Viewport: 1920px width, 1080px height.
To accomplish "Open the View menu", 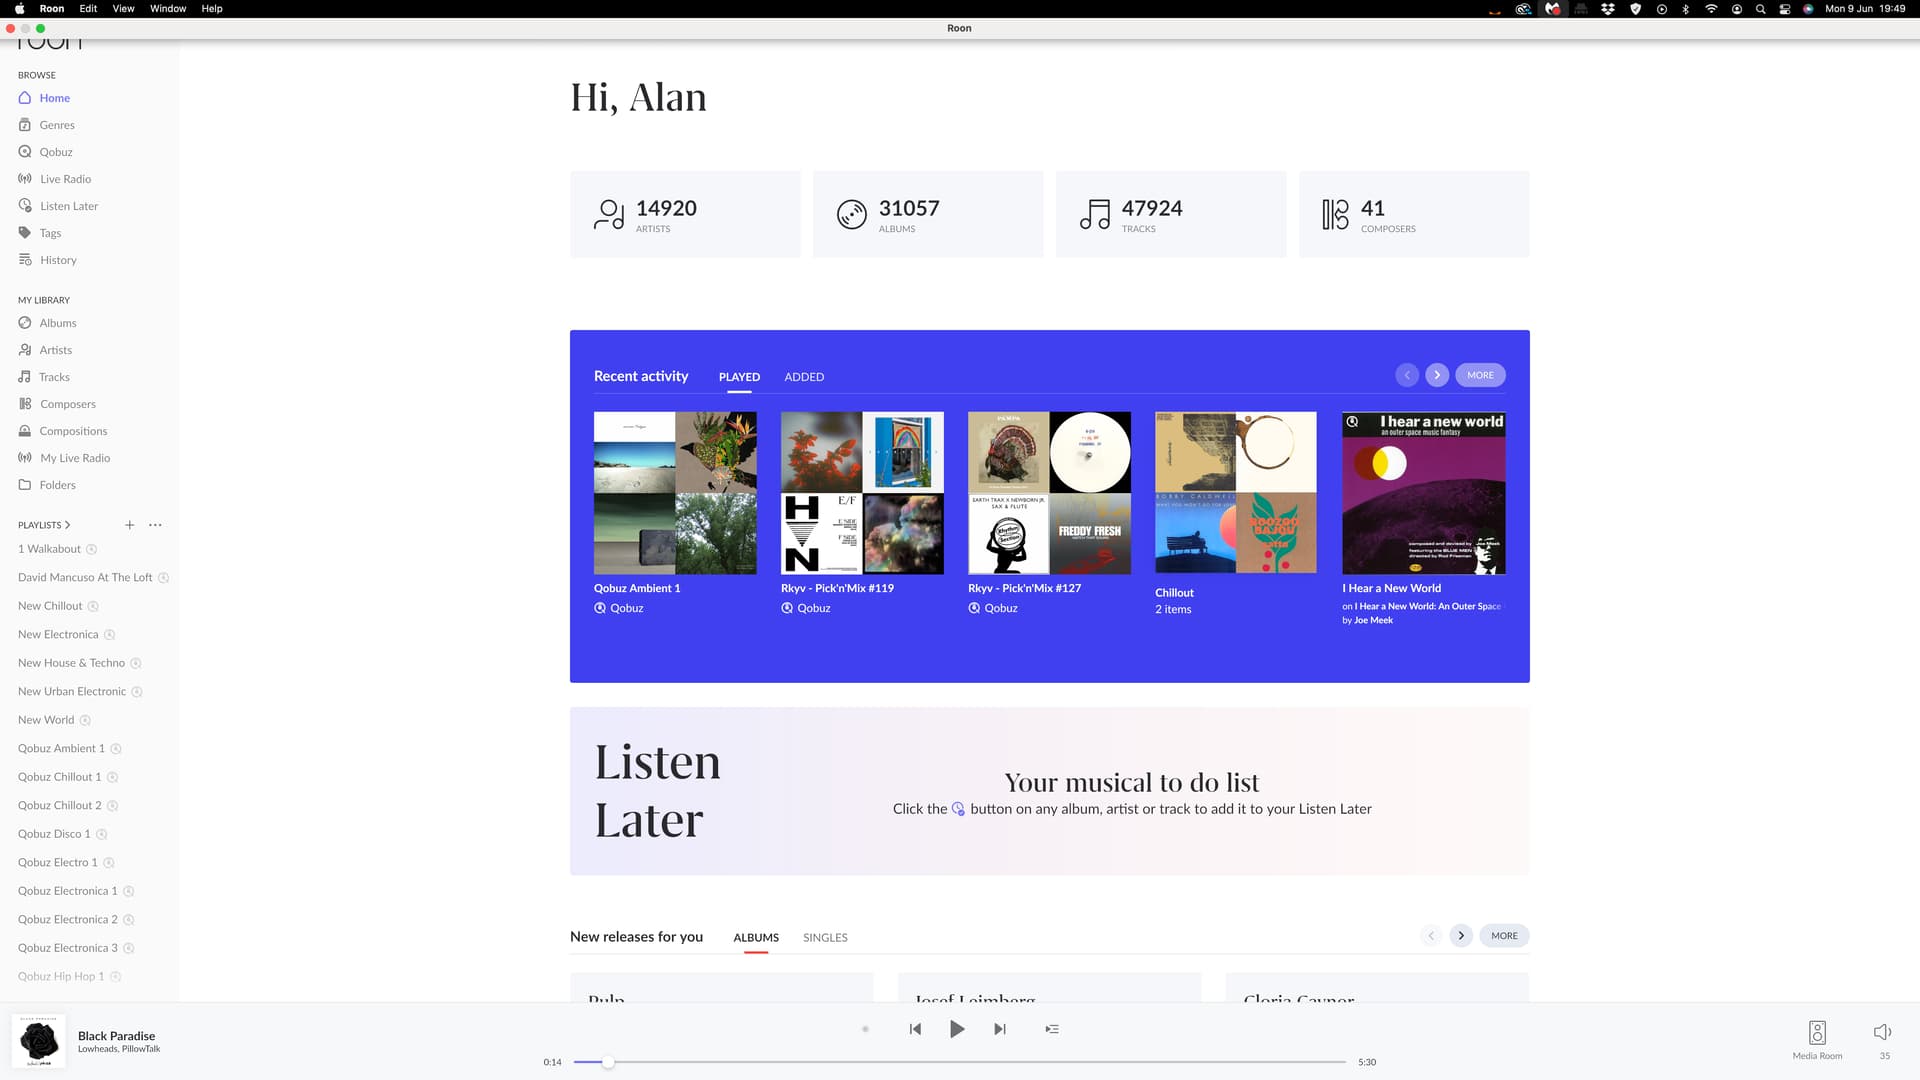I will pos(123,8).
